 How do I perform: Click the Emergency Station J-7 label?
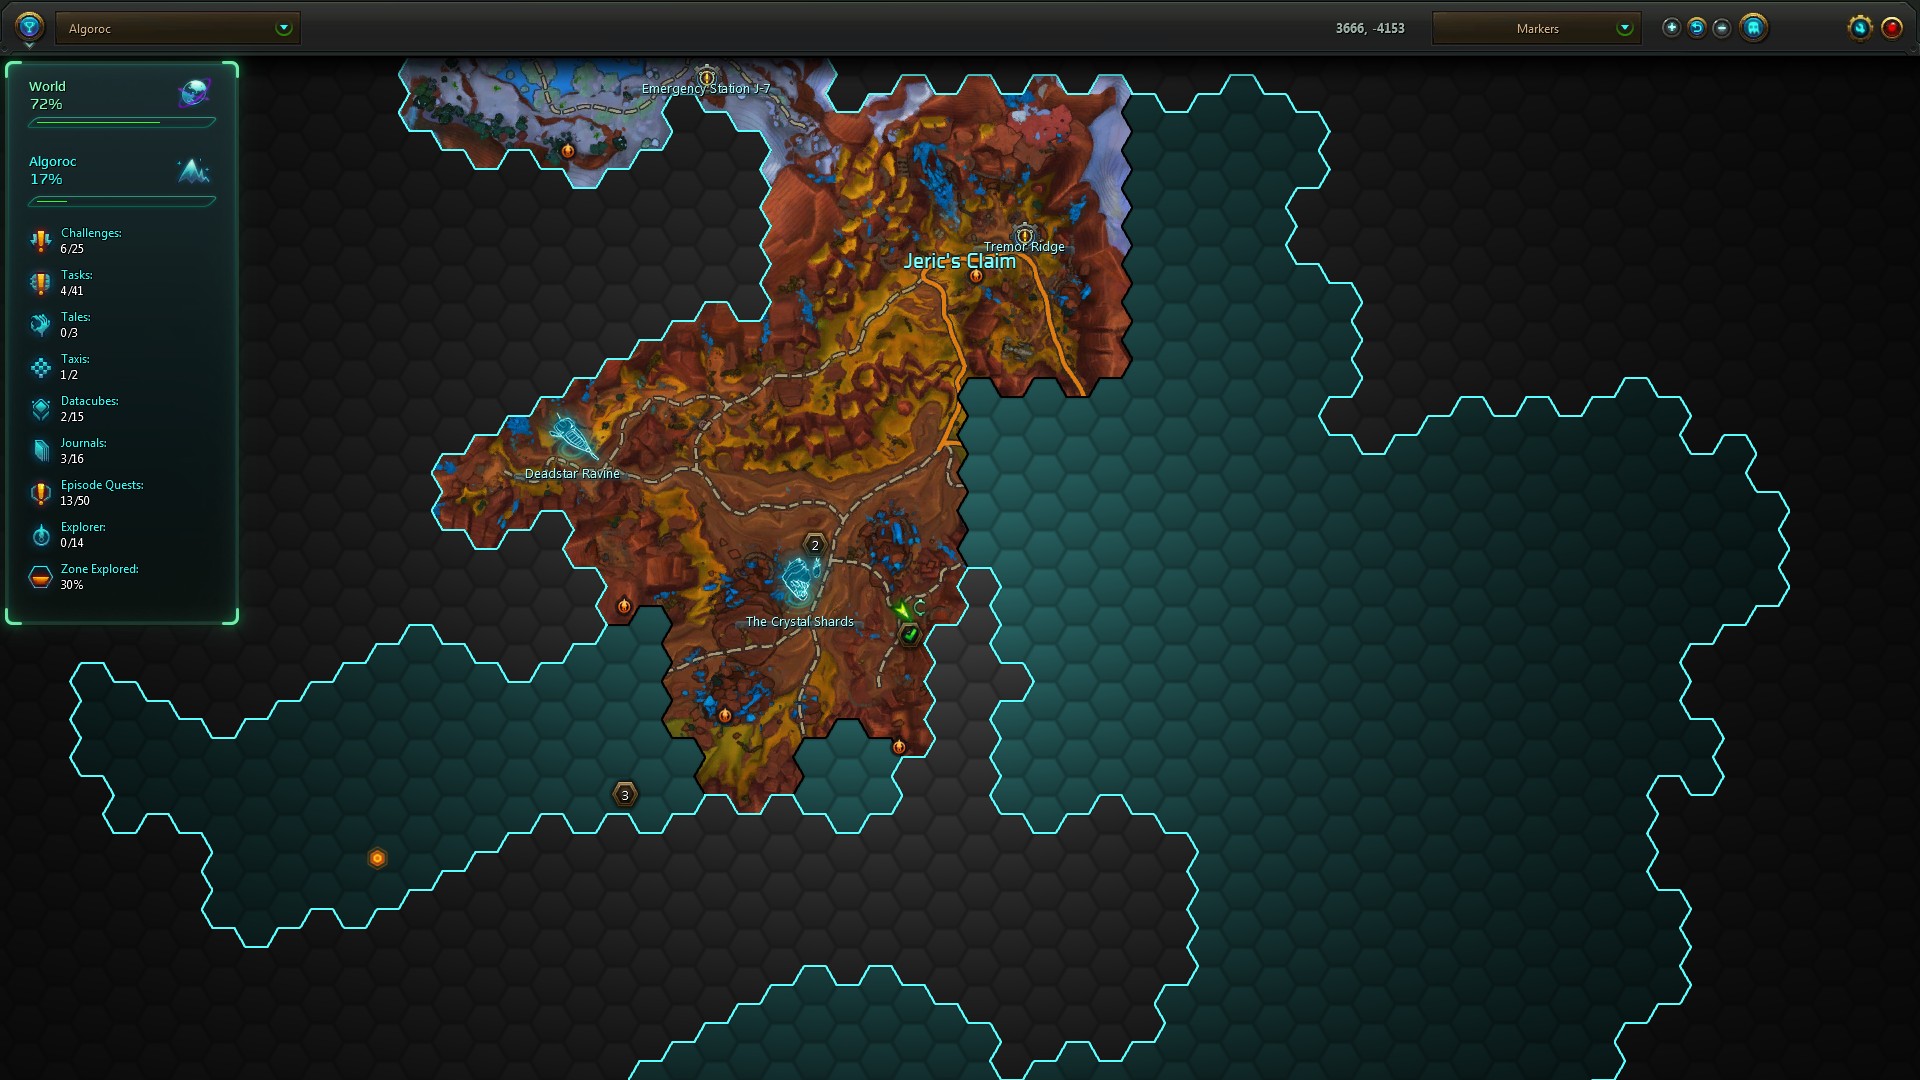(x=706, y=89)
